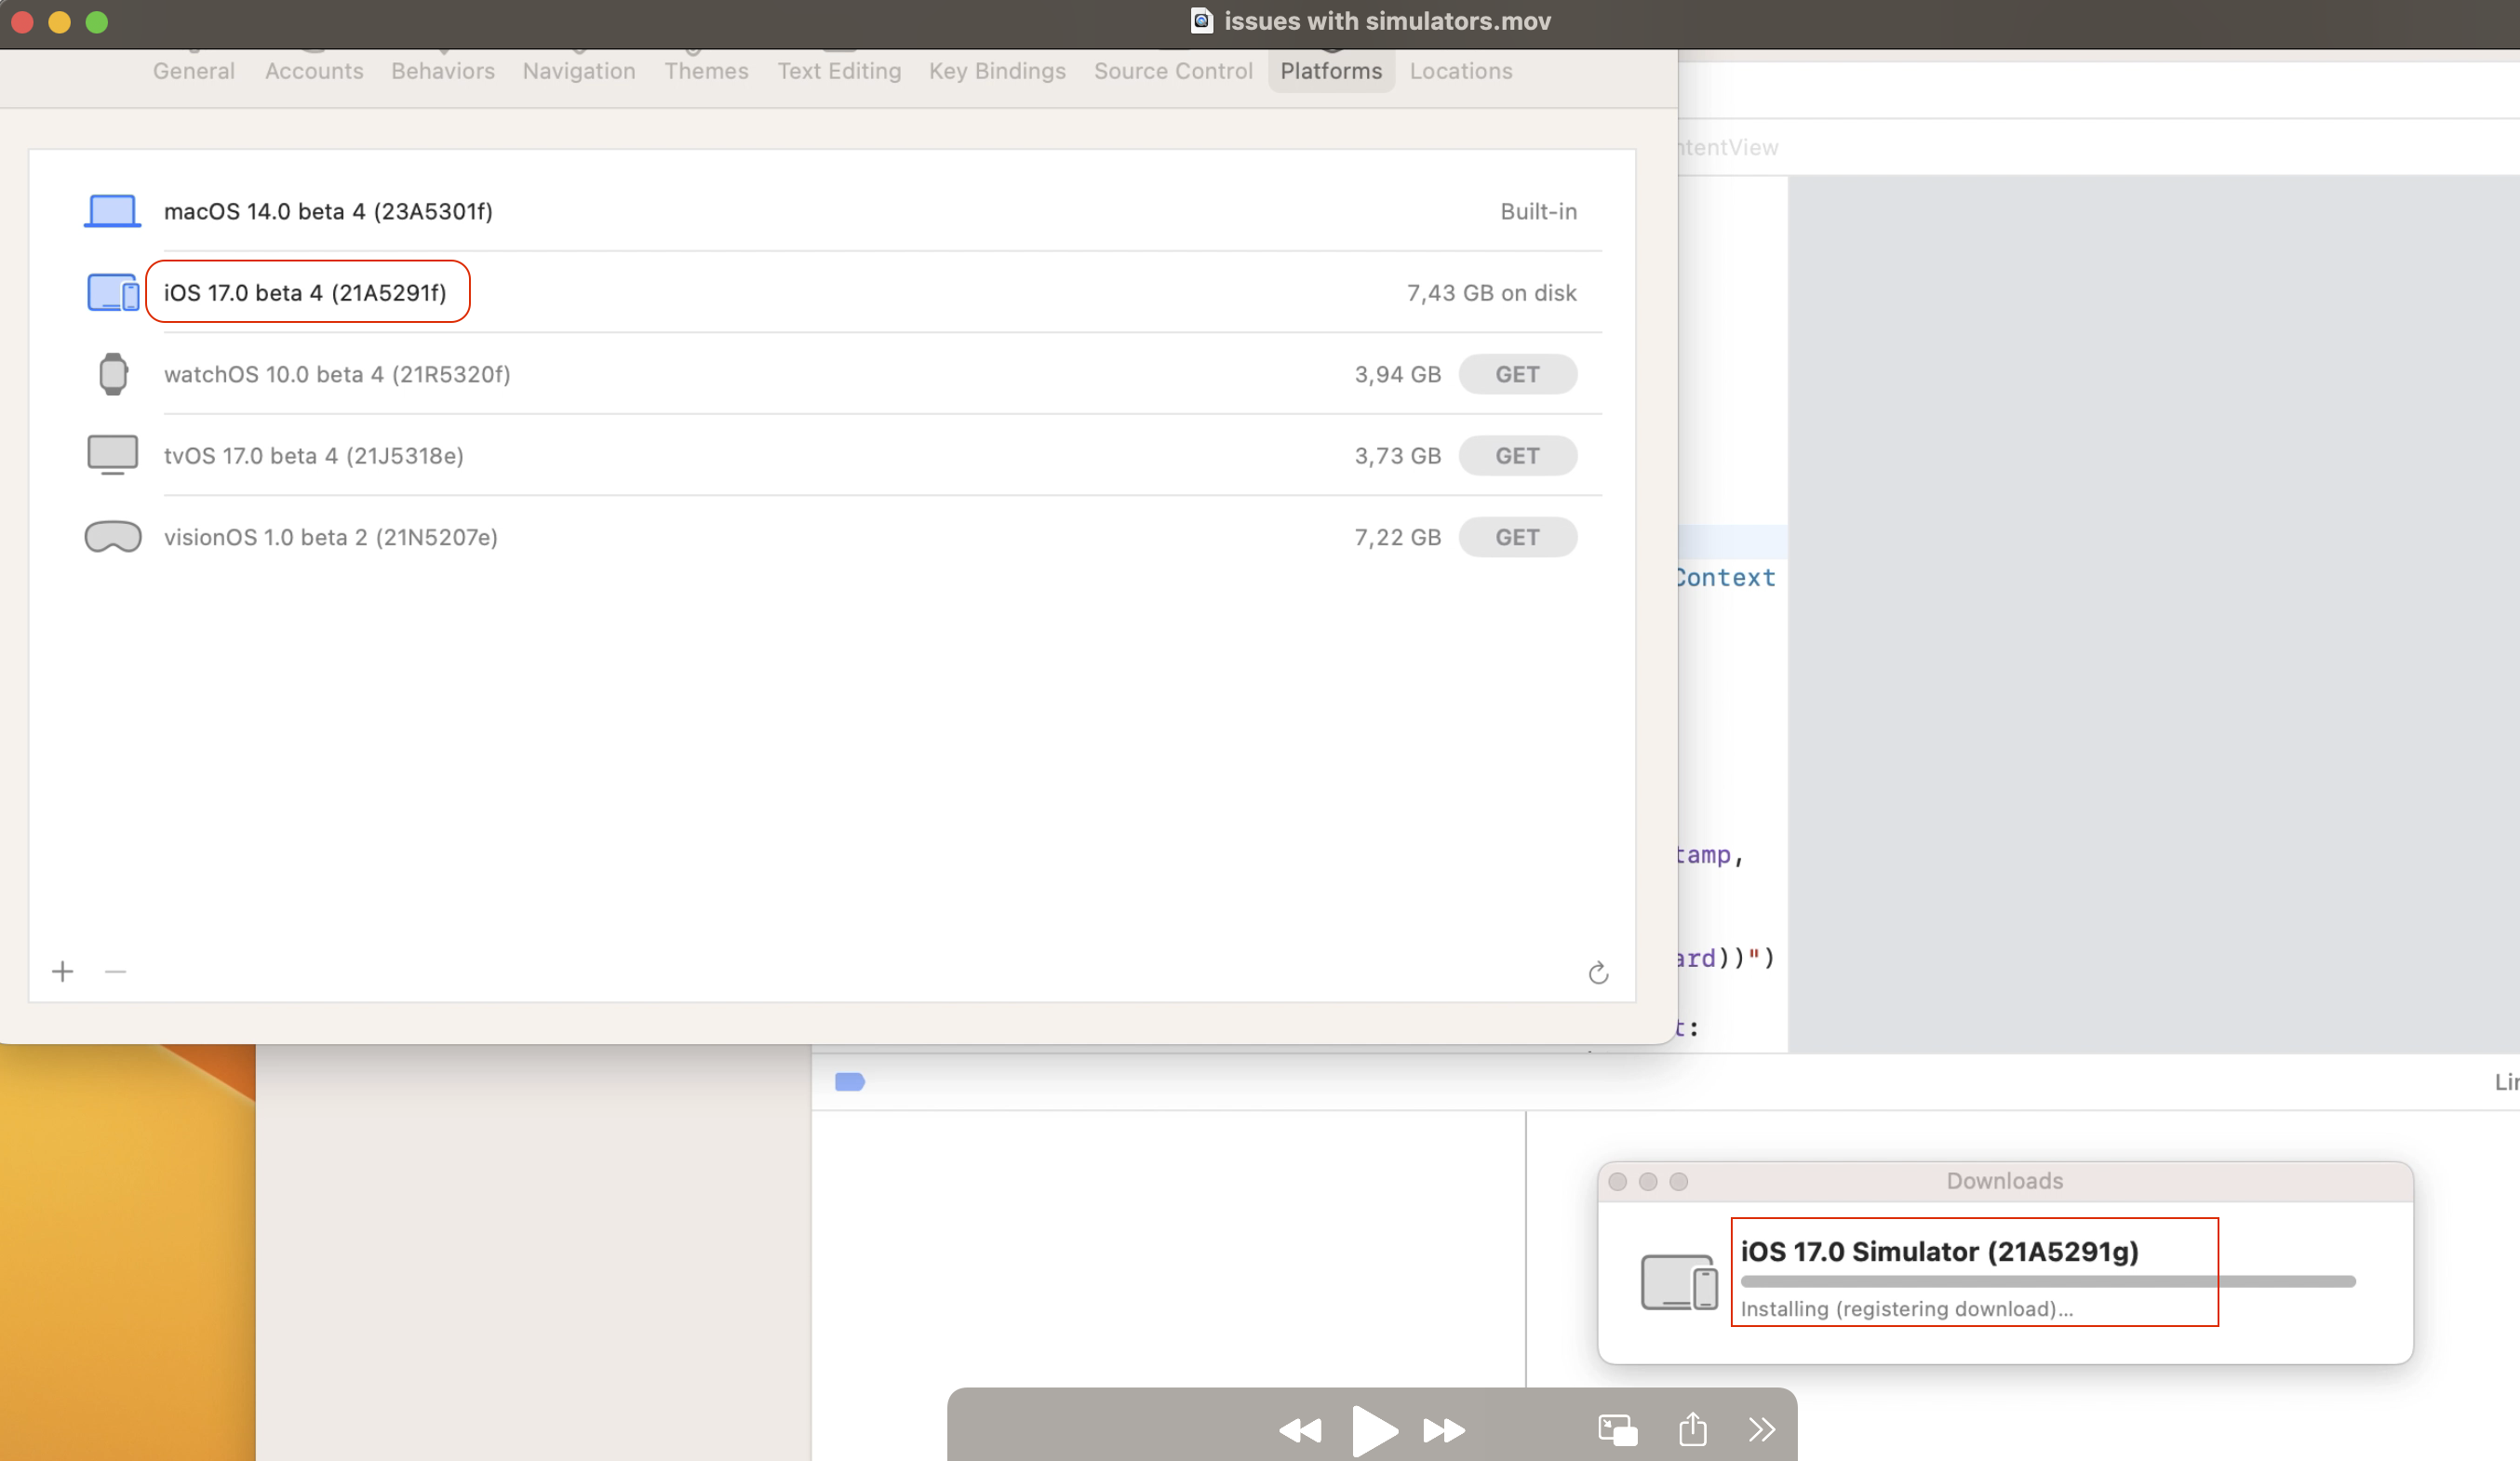Click the iOS Simulator download progress bar

pyautogui.click(x=2047, y=1281)
